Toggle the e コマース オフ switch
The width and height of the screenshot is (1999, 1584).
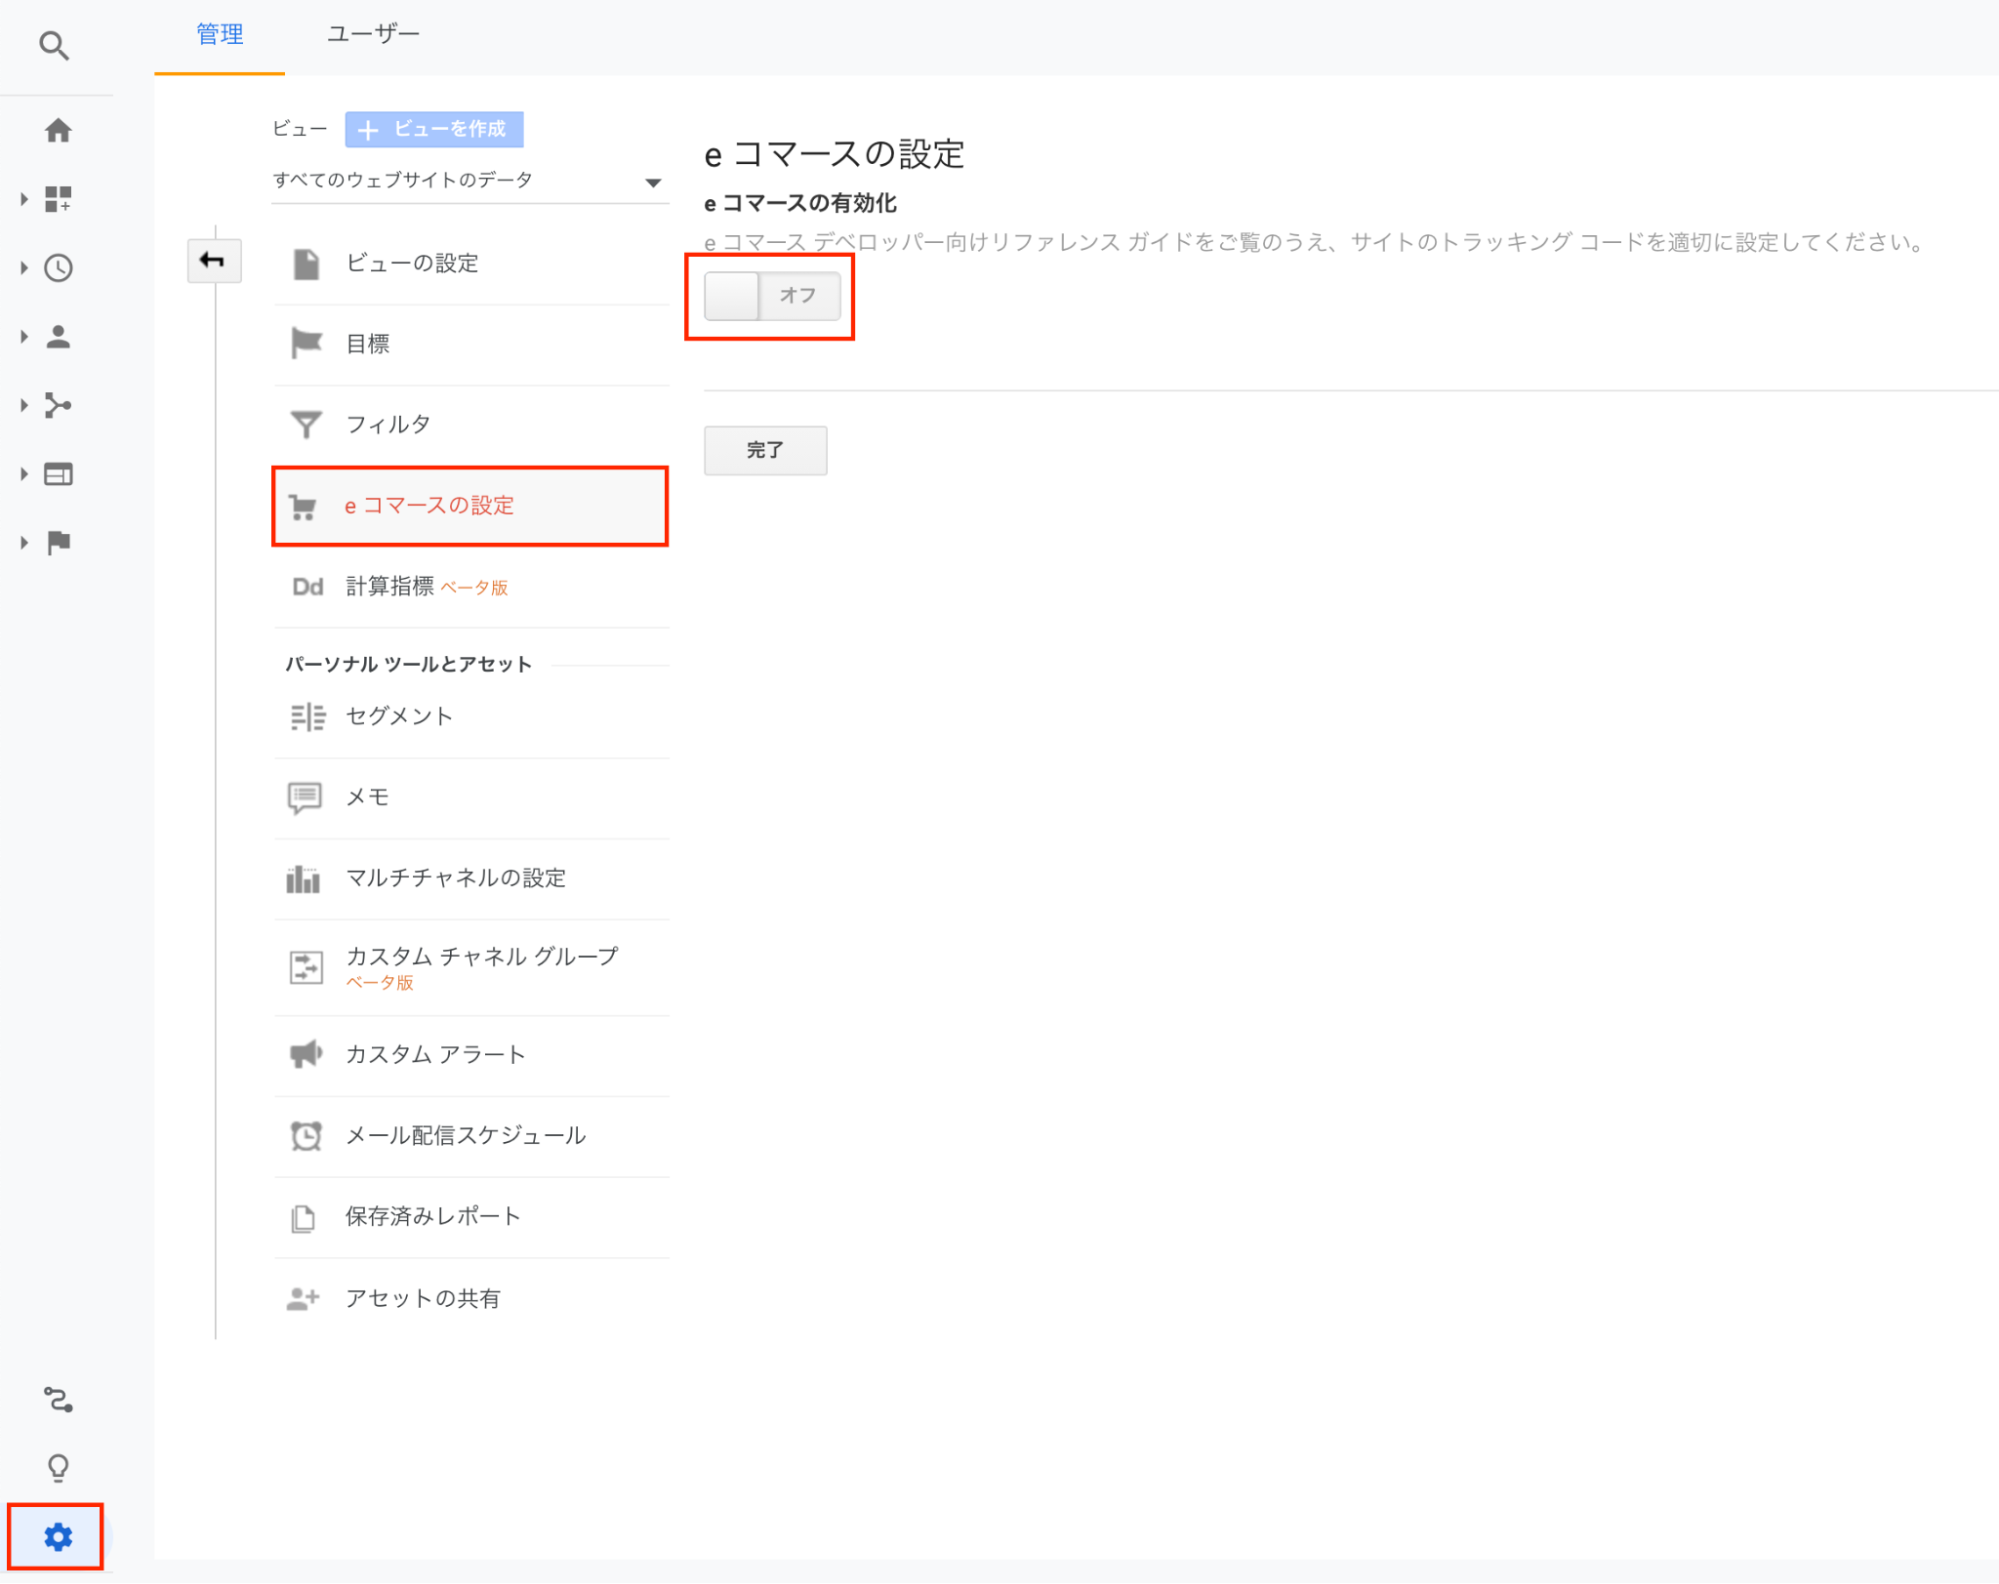(x=772, y=296)
